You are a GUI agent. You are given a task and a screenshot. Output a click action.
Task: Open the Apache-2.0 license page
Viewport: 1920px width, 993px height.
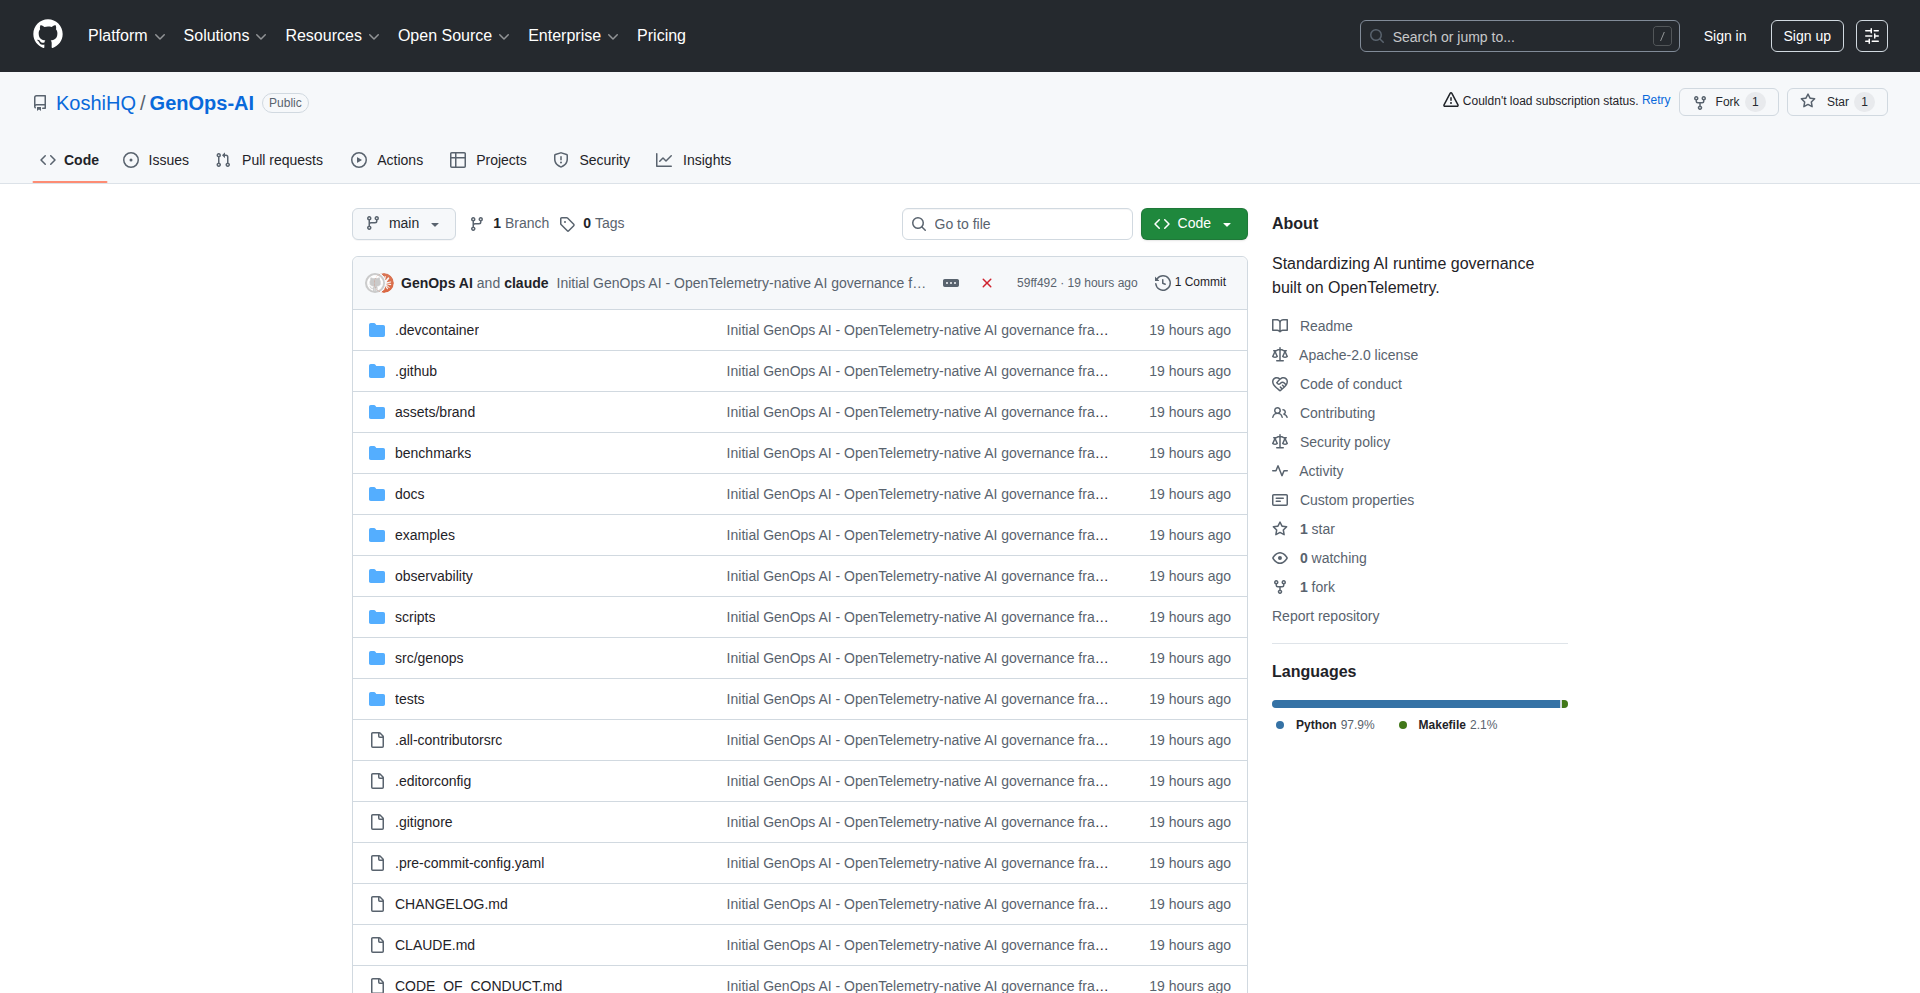coord(1357,355)
